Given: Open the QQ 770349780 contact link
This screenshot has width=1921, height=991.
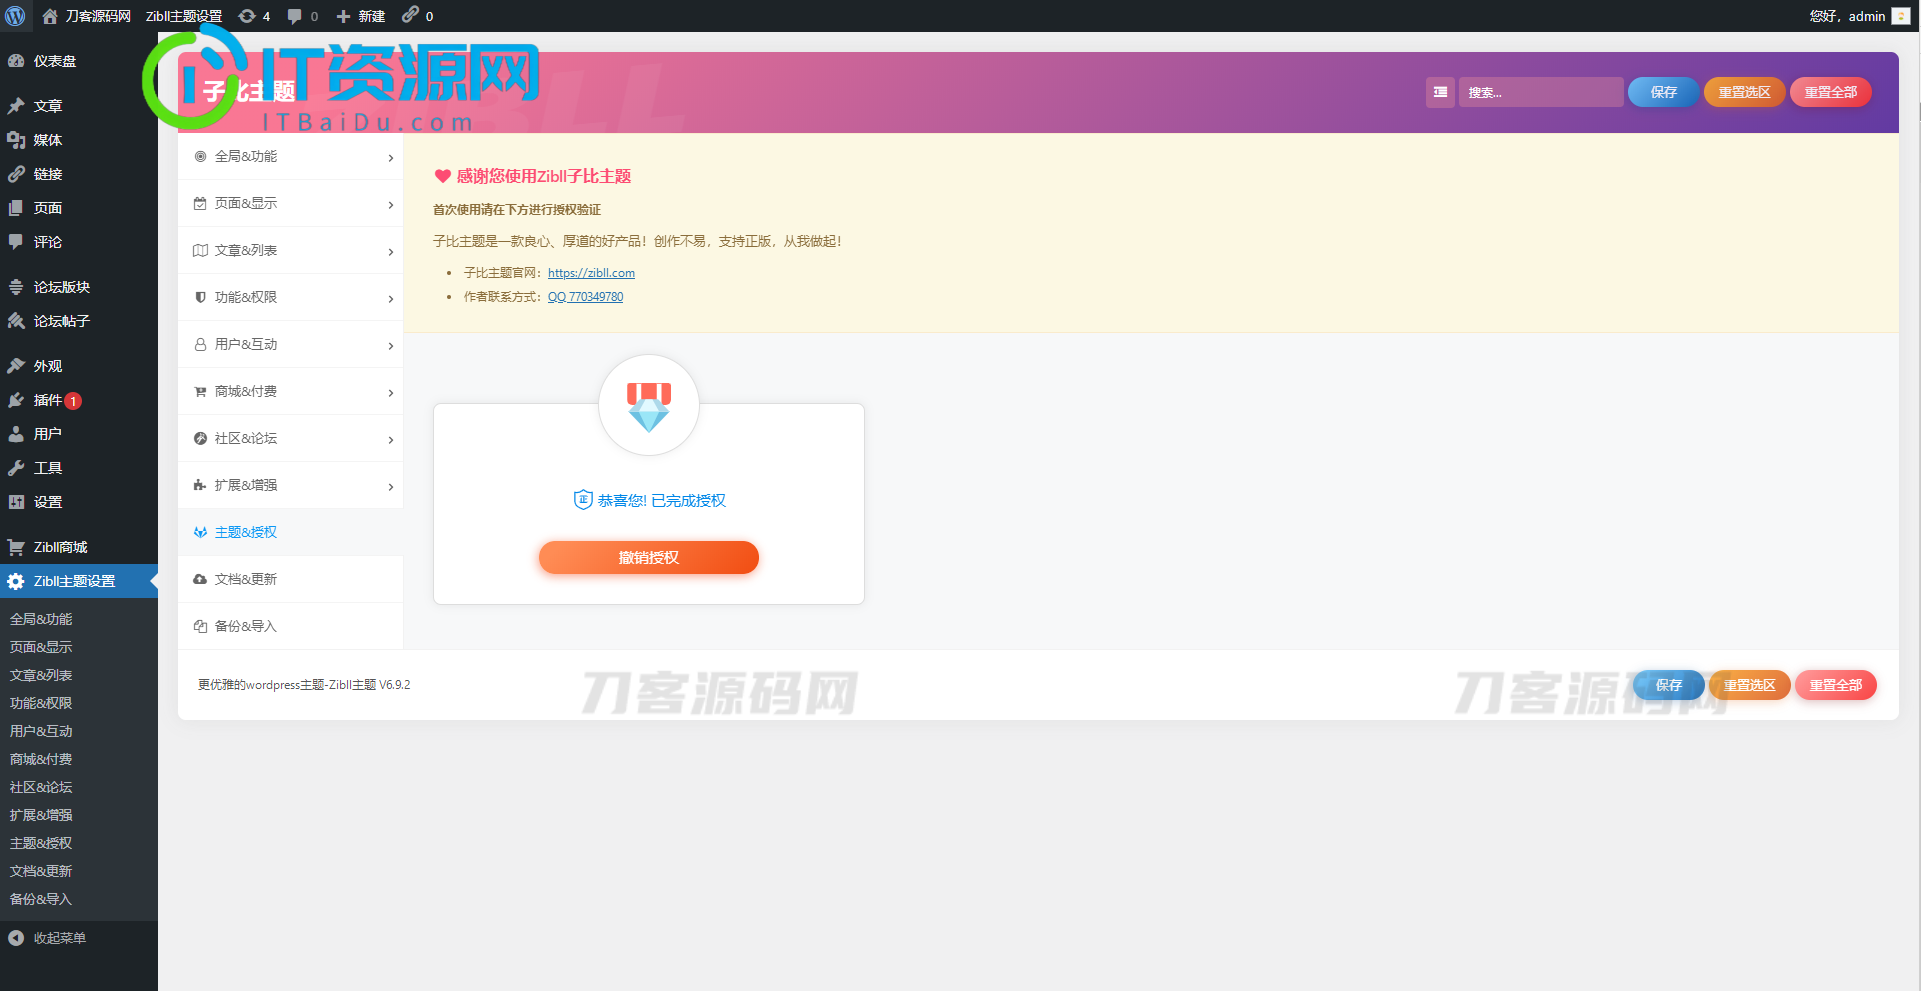Looking at the screenshot, I should (x=585, y=297).
